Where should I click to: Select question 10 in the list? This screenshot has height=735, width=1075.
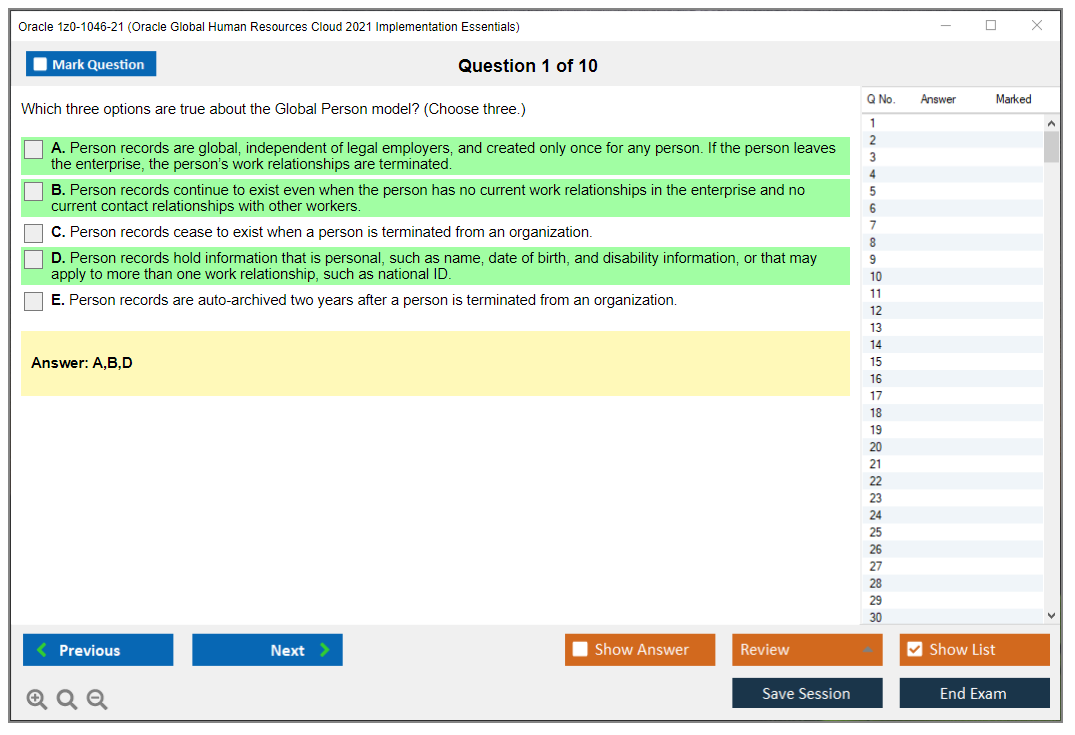pos(952,277)
